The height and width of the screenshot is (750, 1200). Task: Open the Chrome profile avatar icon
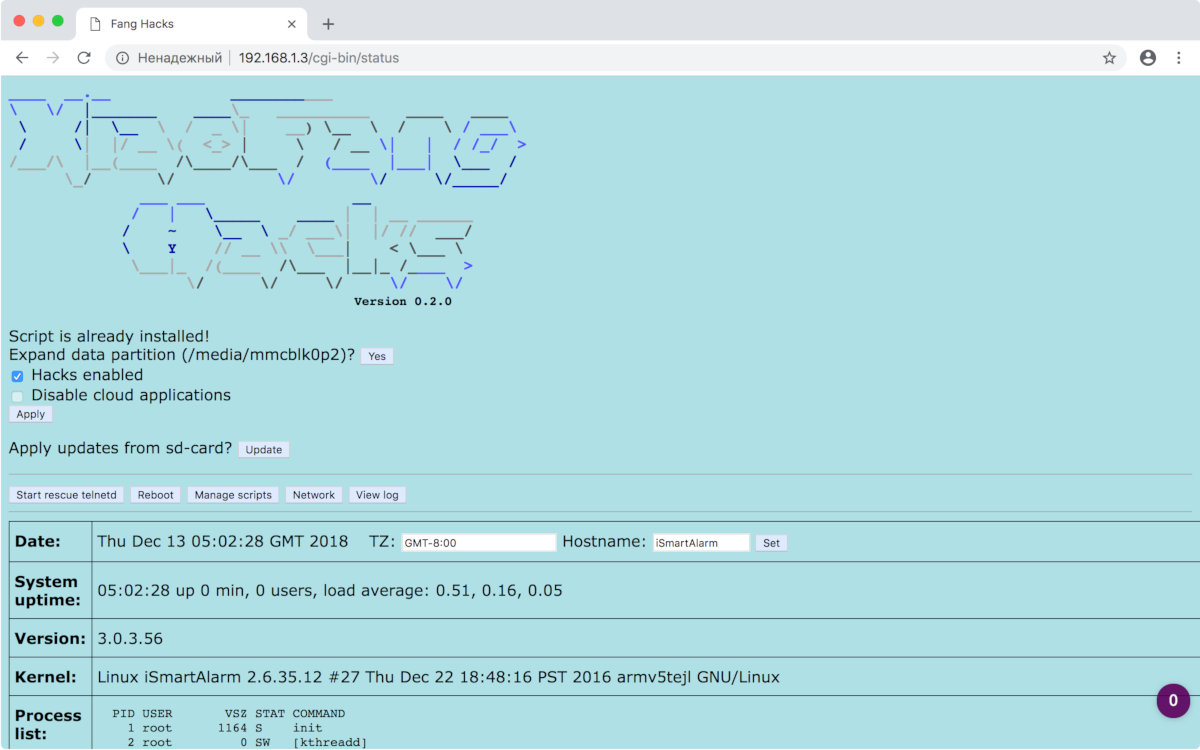coord(1148,58)
